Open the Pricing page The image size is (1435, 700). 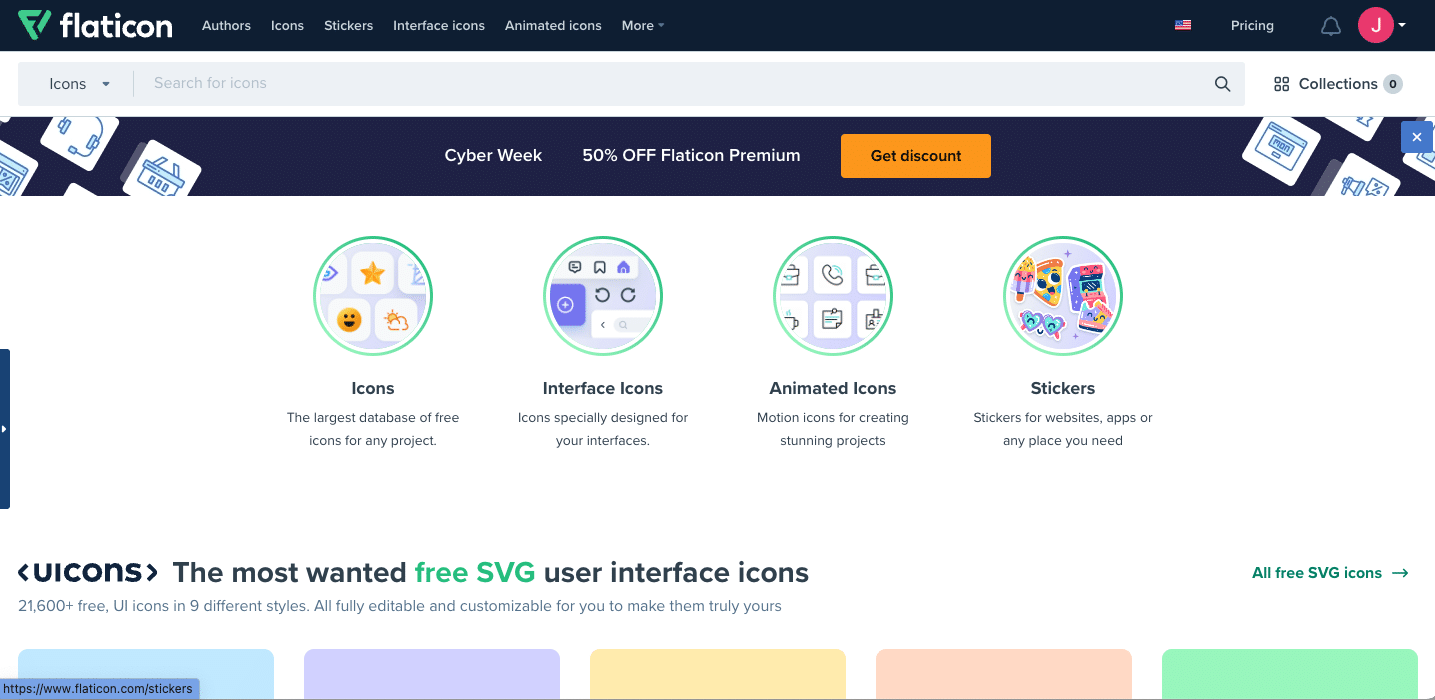1252,26
